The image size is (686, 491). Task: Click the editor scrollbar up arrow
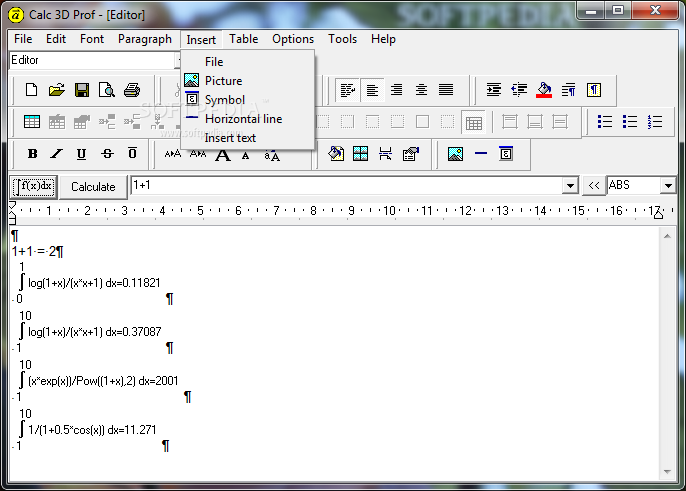(667, 236)
